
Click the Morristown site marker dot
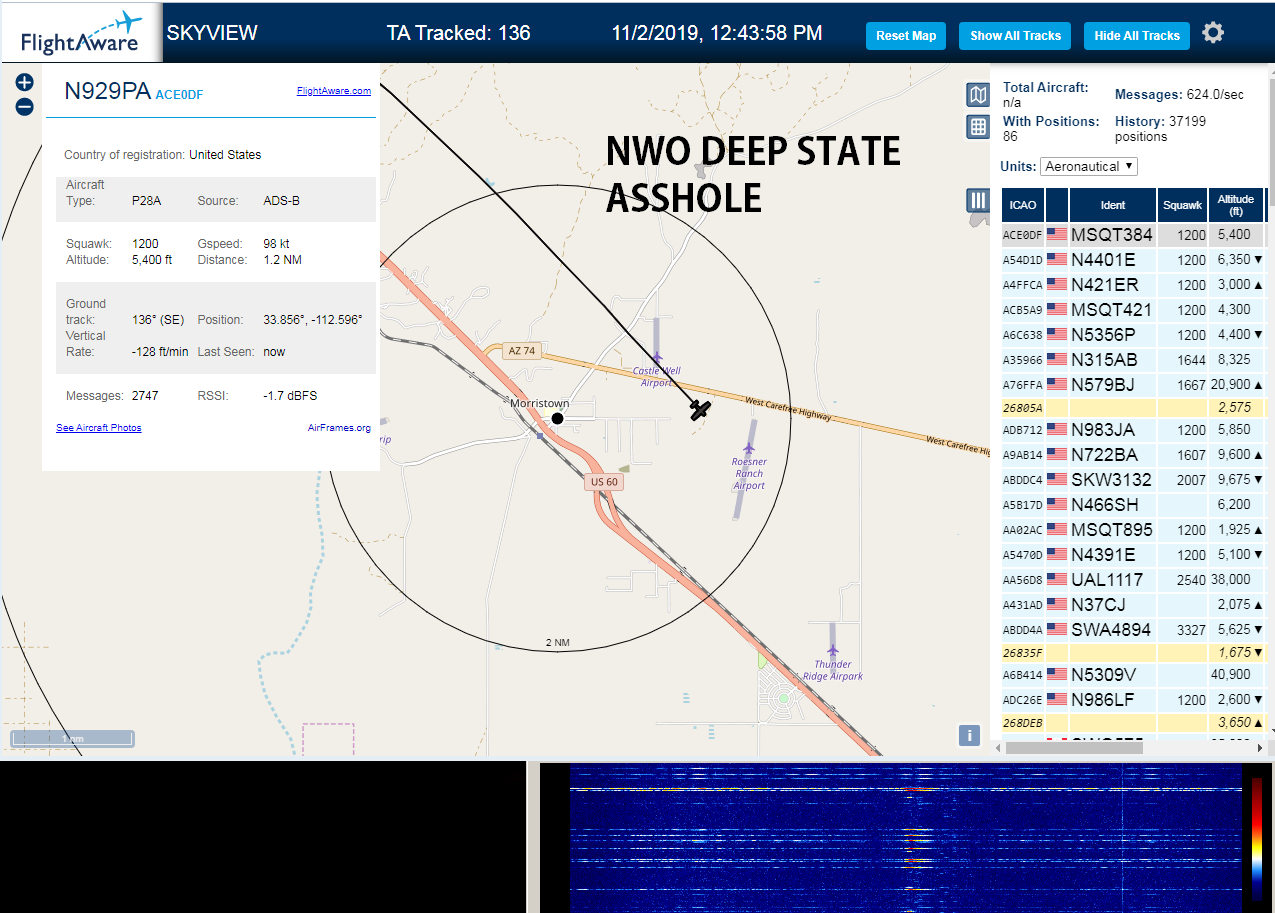558,418
